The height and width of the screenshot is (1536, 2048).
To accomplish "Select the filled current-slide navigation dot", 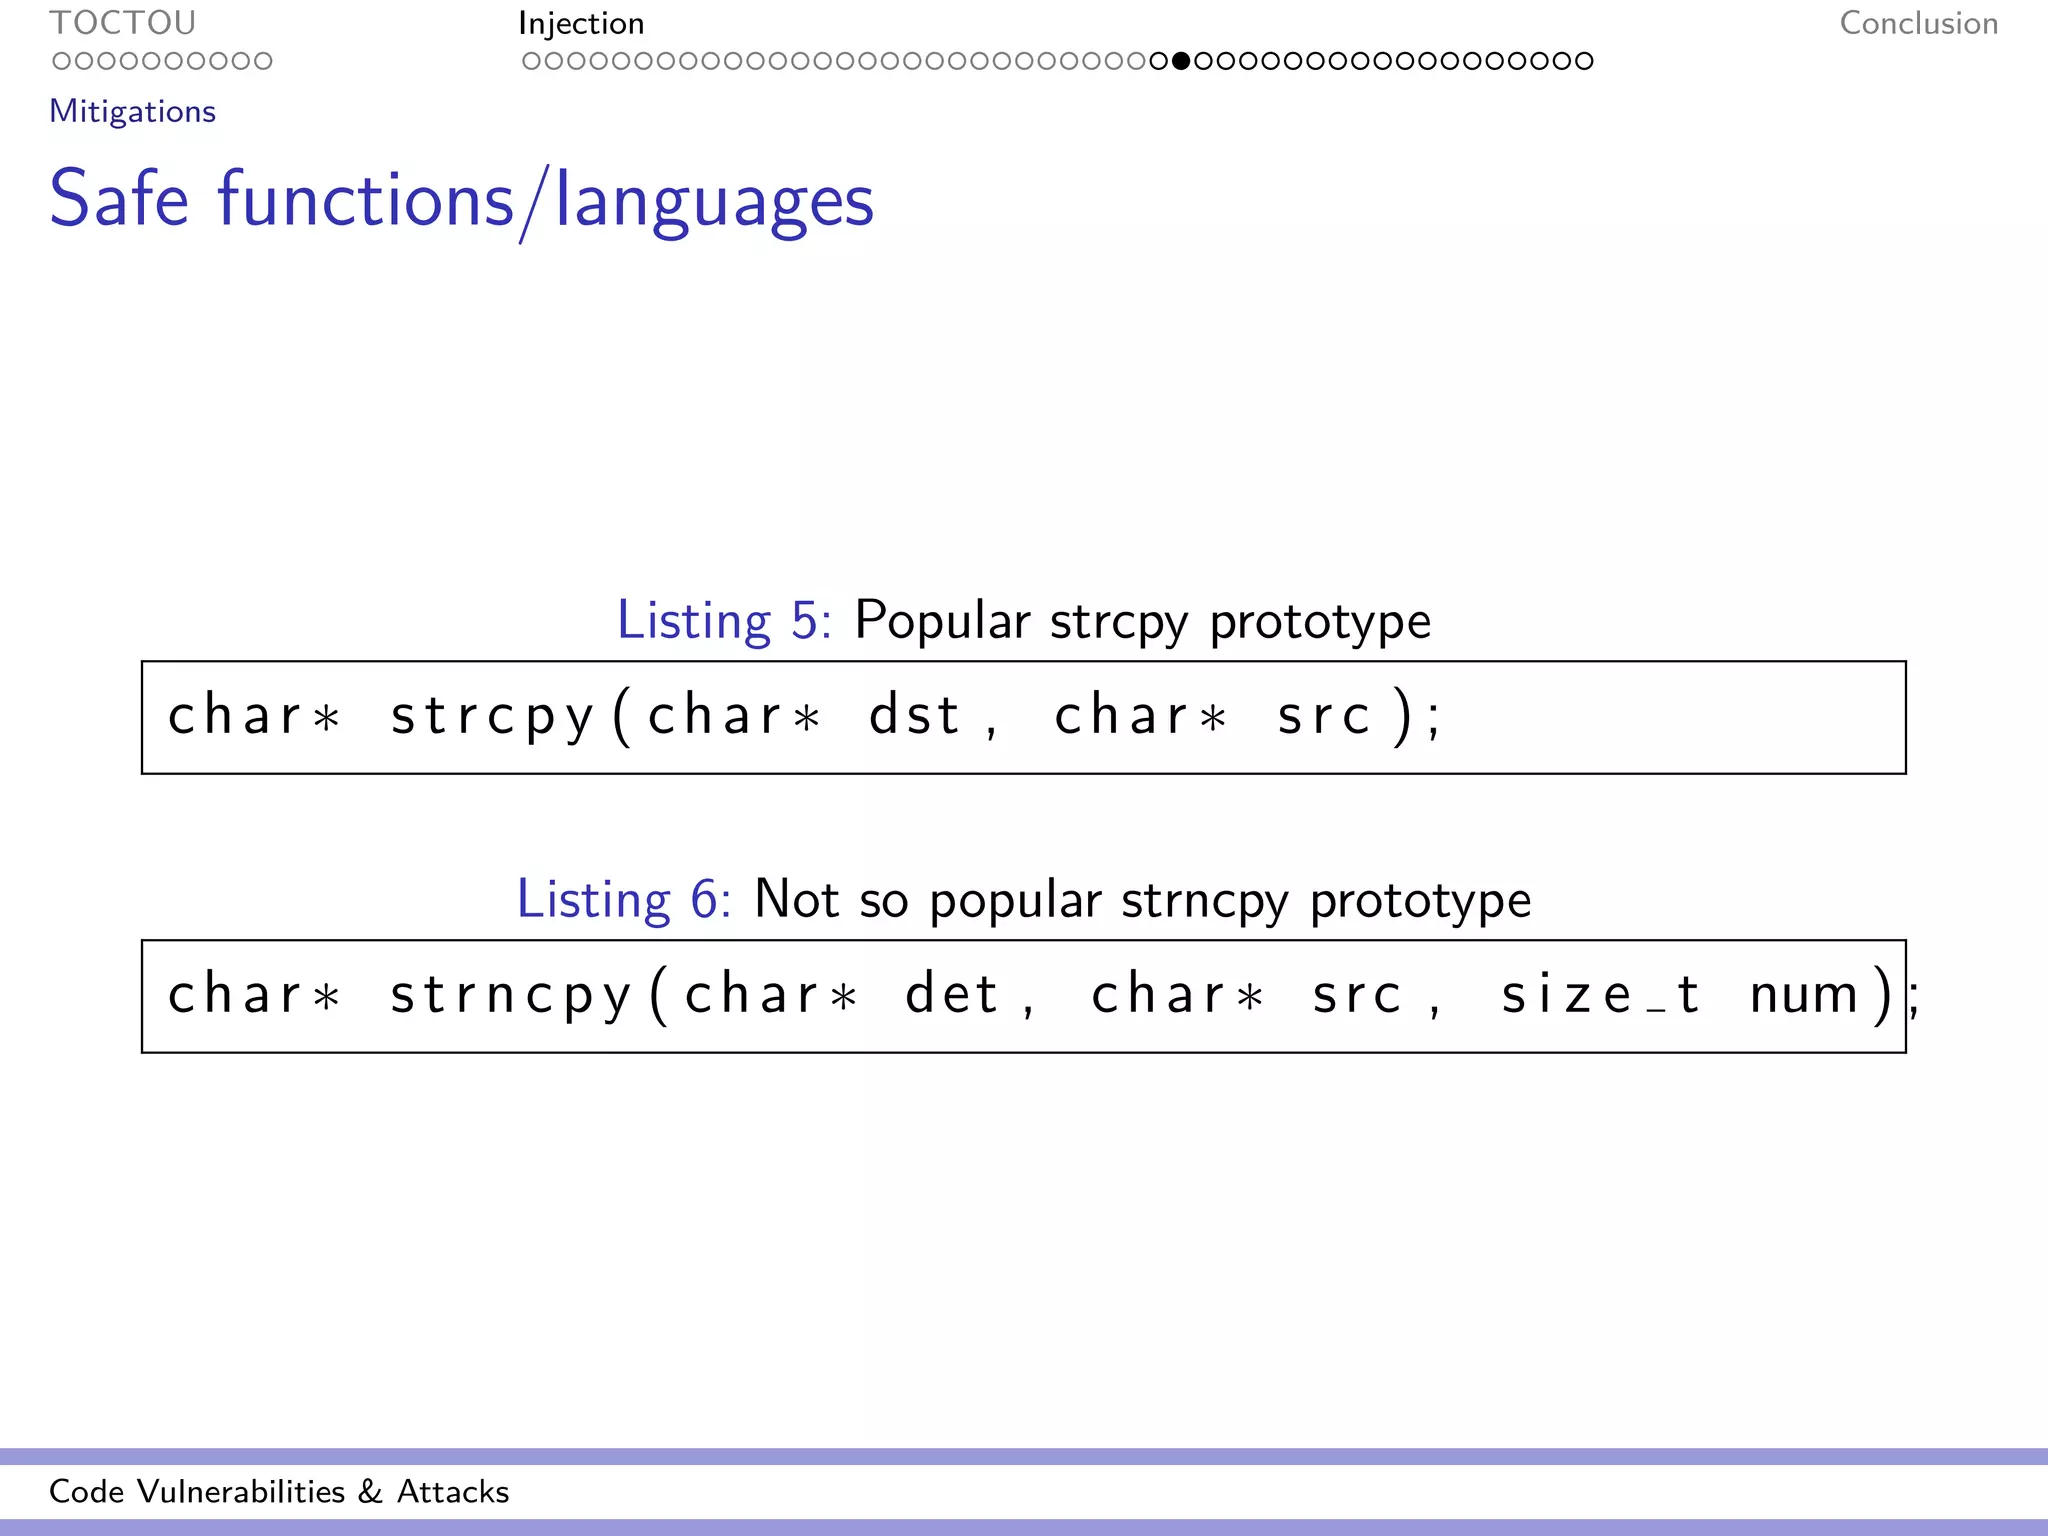I will pos(1181,61).
